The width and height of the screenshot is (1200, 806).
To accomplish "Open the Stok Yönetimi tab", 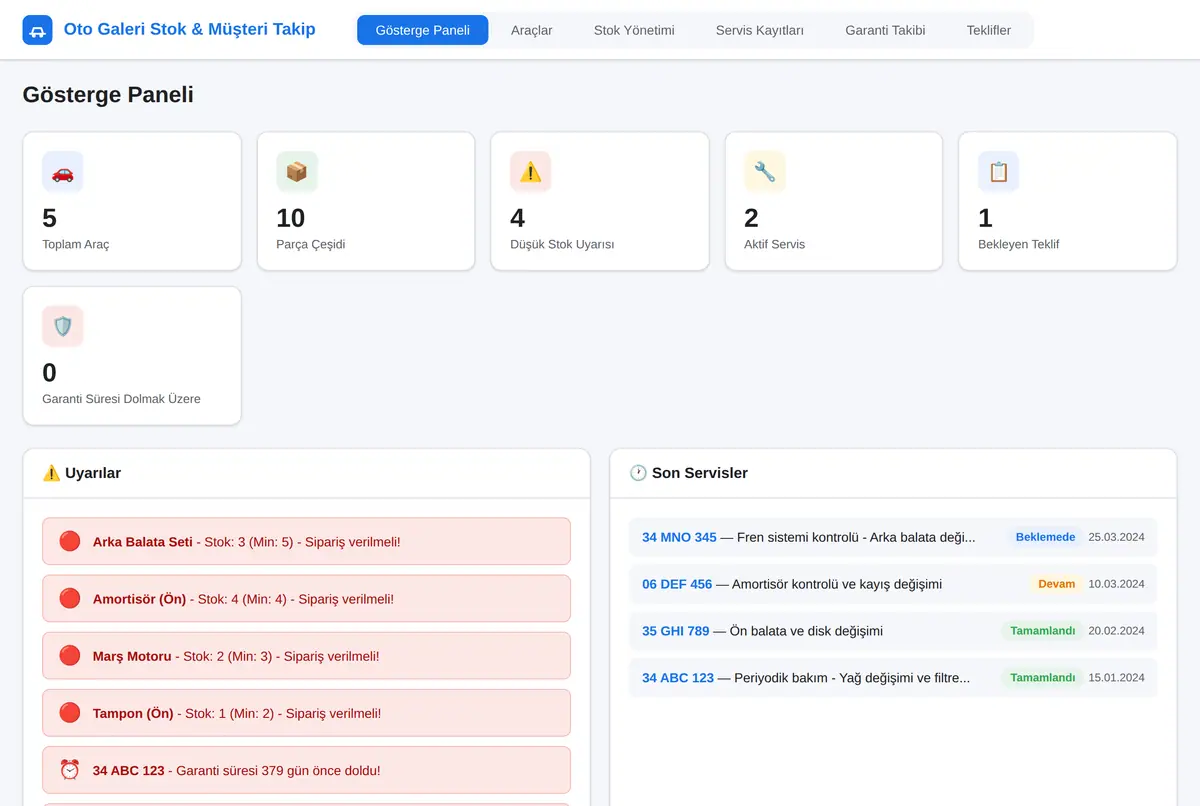I will click(x=634, y=30).
